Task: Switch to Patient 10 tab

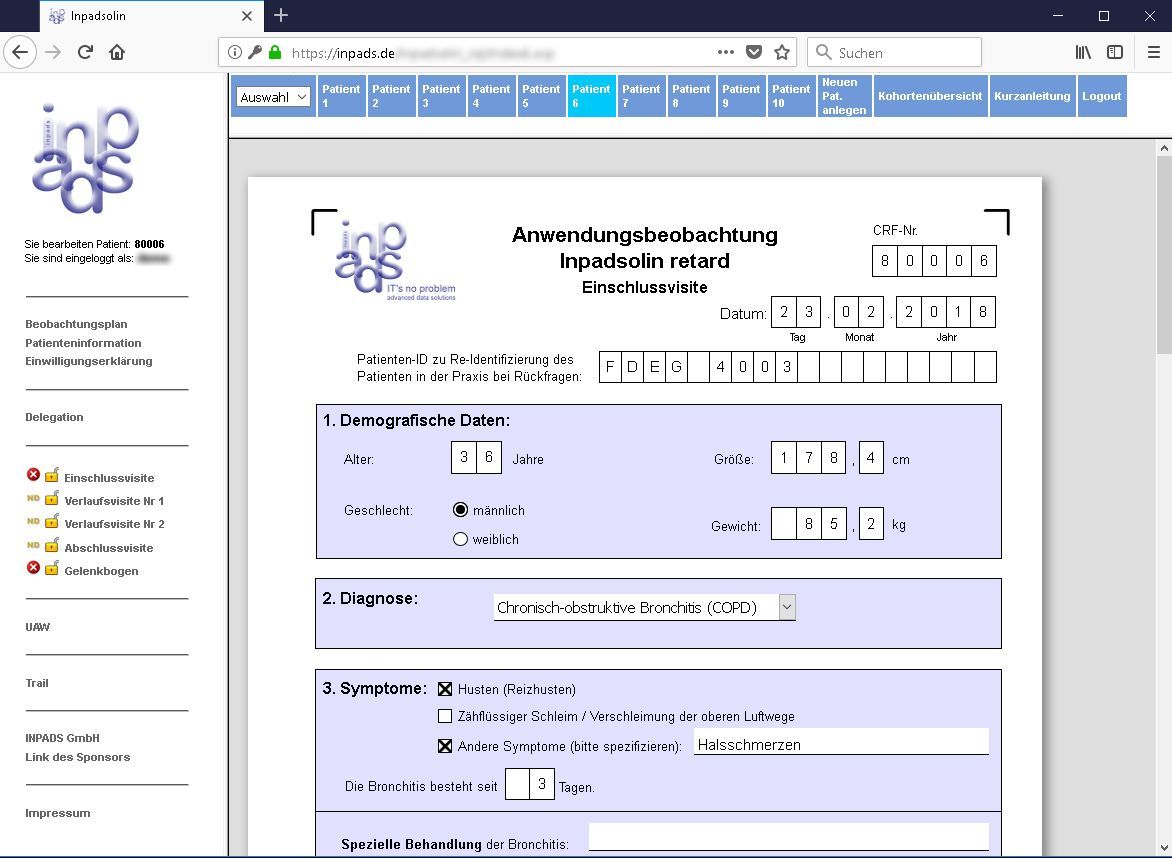Action: coord(791,96)
